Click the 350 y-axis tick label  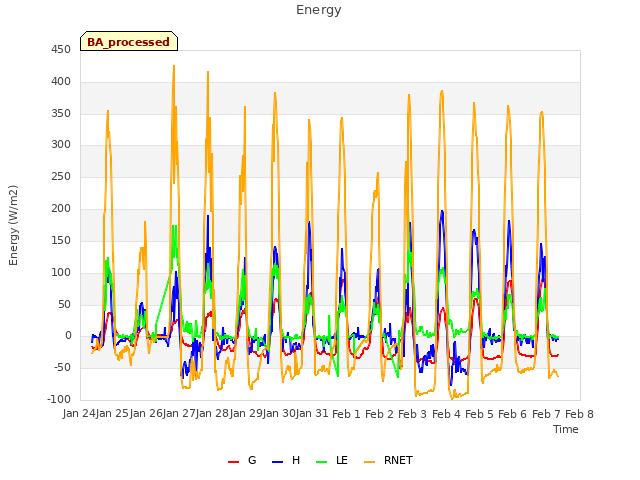(x=61, y=113)
